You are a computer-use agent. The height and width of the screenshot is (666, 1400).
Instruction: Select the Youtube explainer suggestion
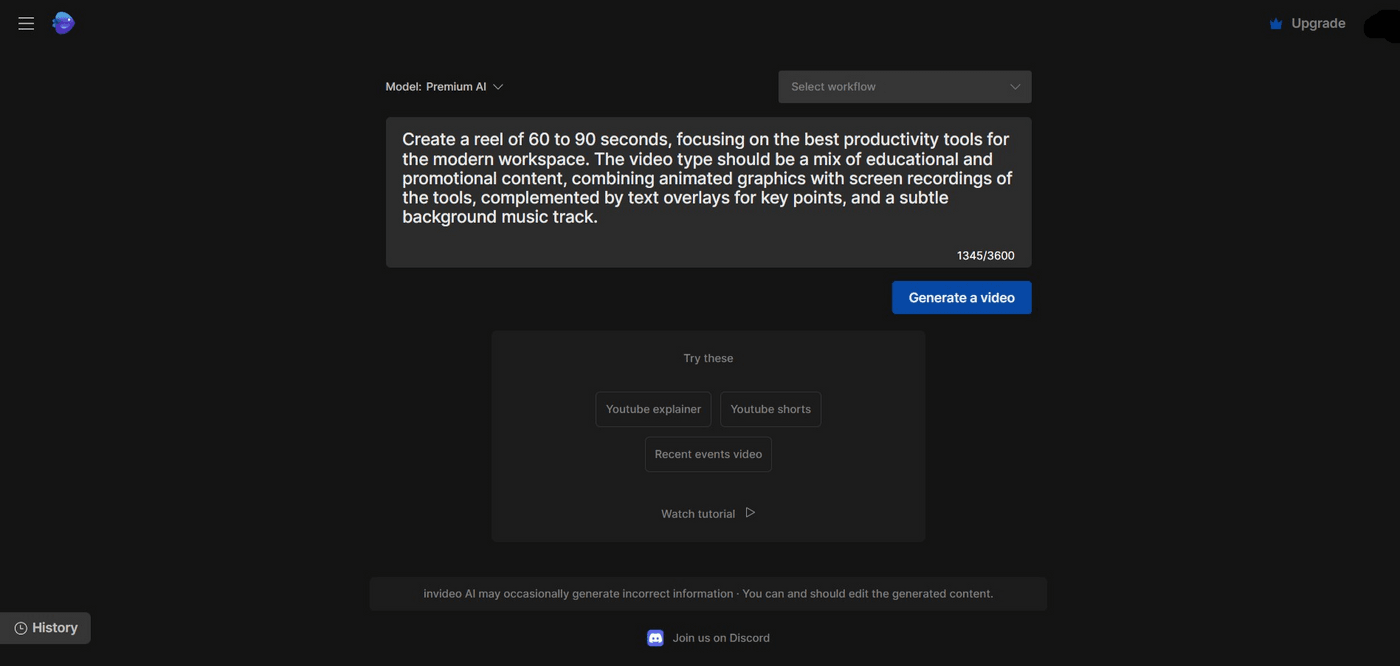pyautogui.click(x=653, y=409)
